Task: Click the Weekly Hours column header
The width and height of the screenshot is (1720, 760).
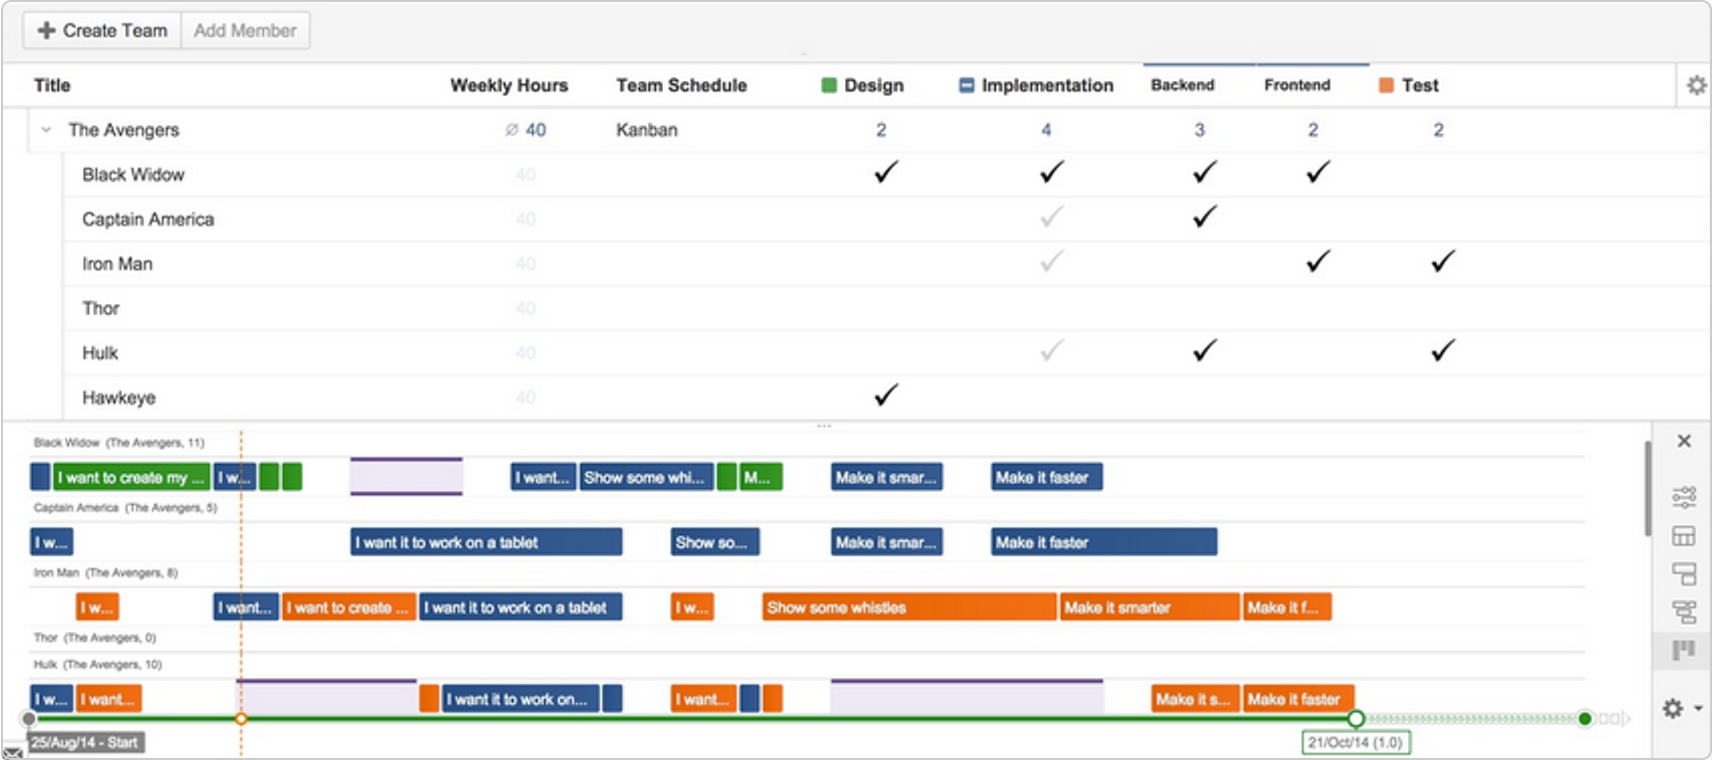Action: pos(509,85)
